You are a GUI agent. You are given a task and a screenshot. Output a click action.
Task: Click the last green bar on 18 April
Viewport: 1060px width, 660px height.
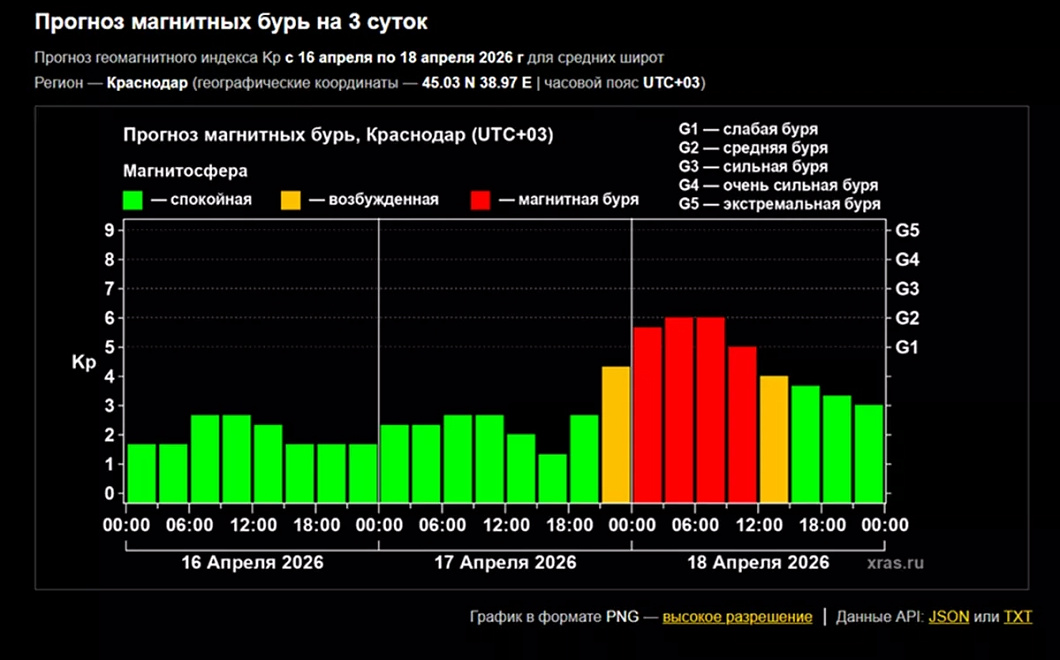tap(869, 454)
